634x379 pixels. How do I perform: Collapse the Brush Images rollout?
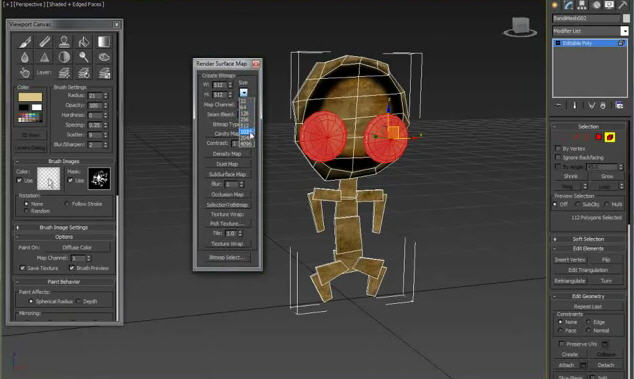pos(64,161)
